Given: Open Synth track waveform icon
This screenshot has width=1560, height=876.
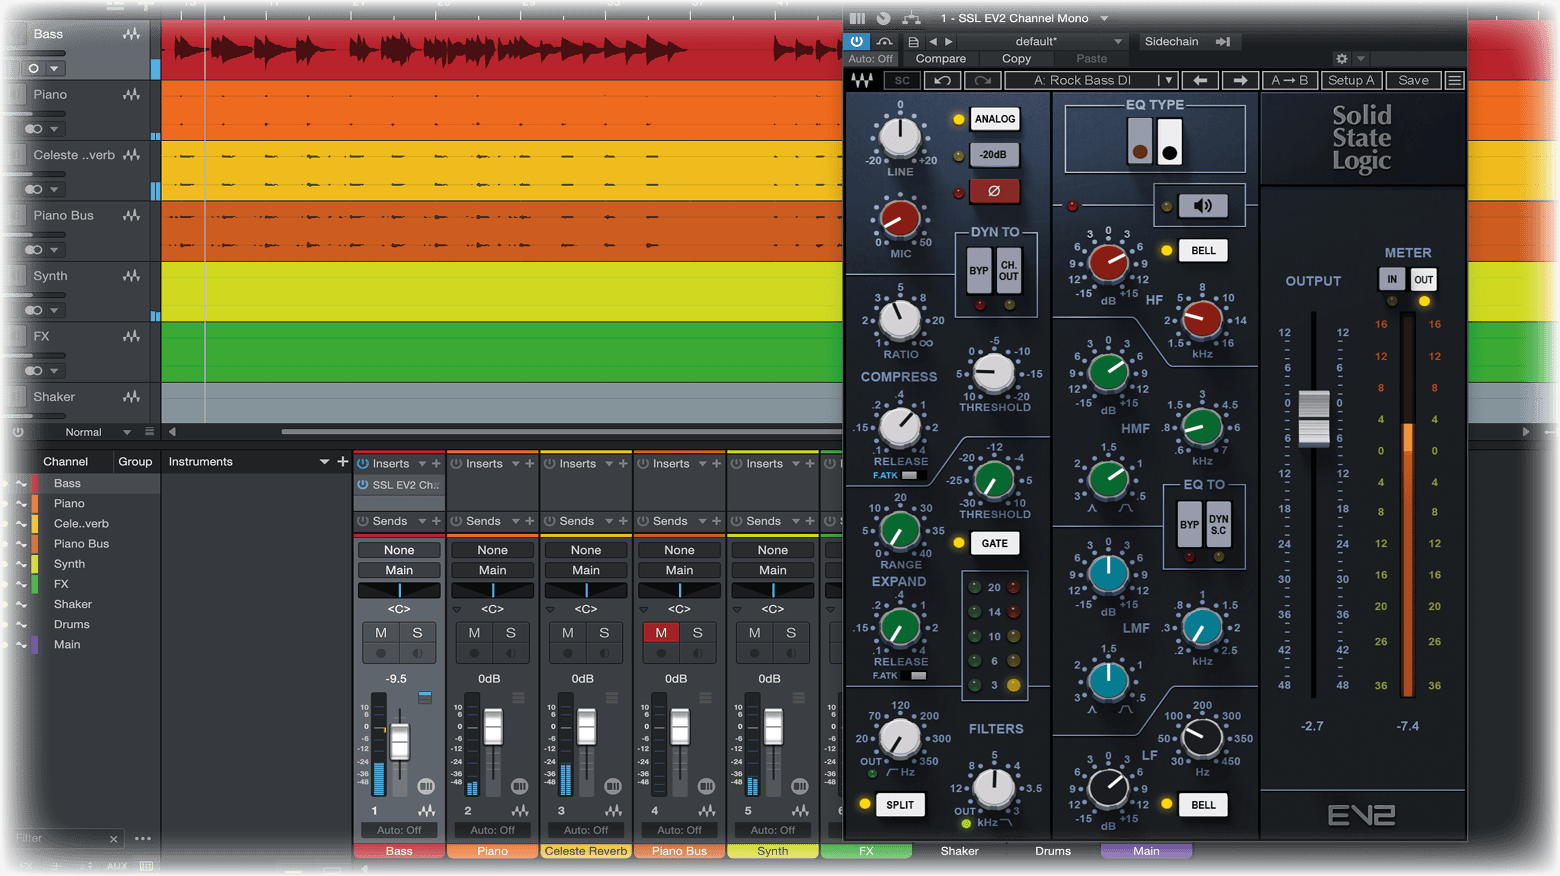Looking at the screenshot, I should click(x=131, y=276).
